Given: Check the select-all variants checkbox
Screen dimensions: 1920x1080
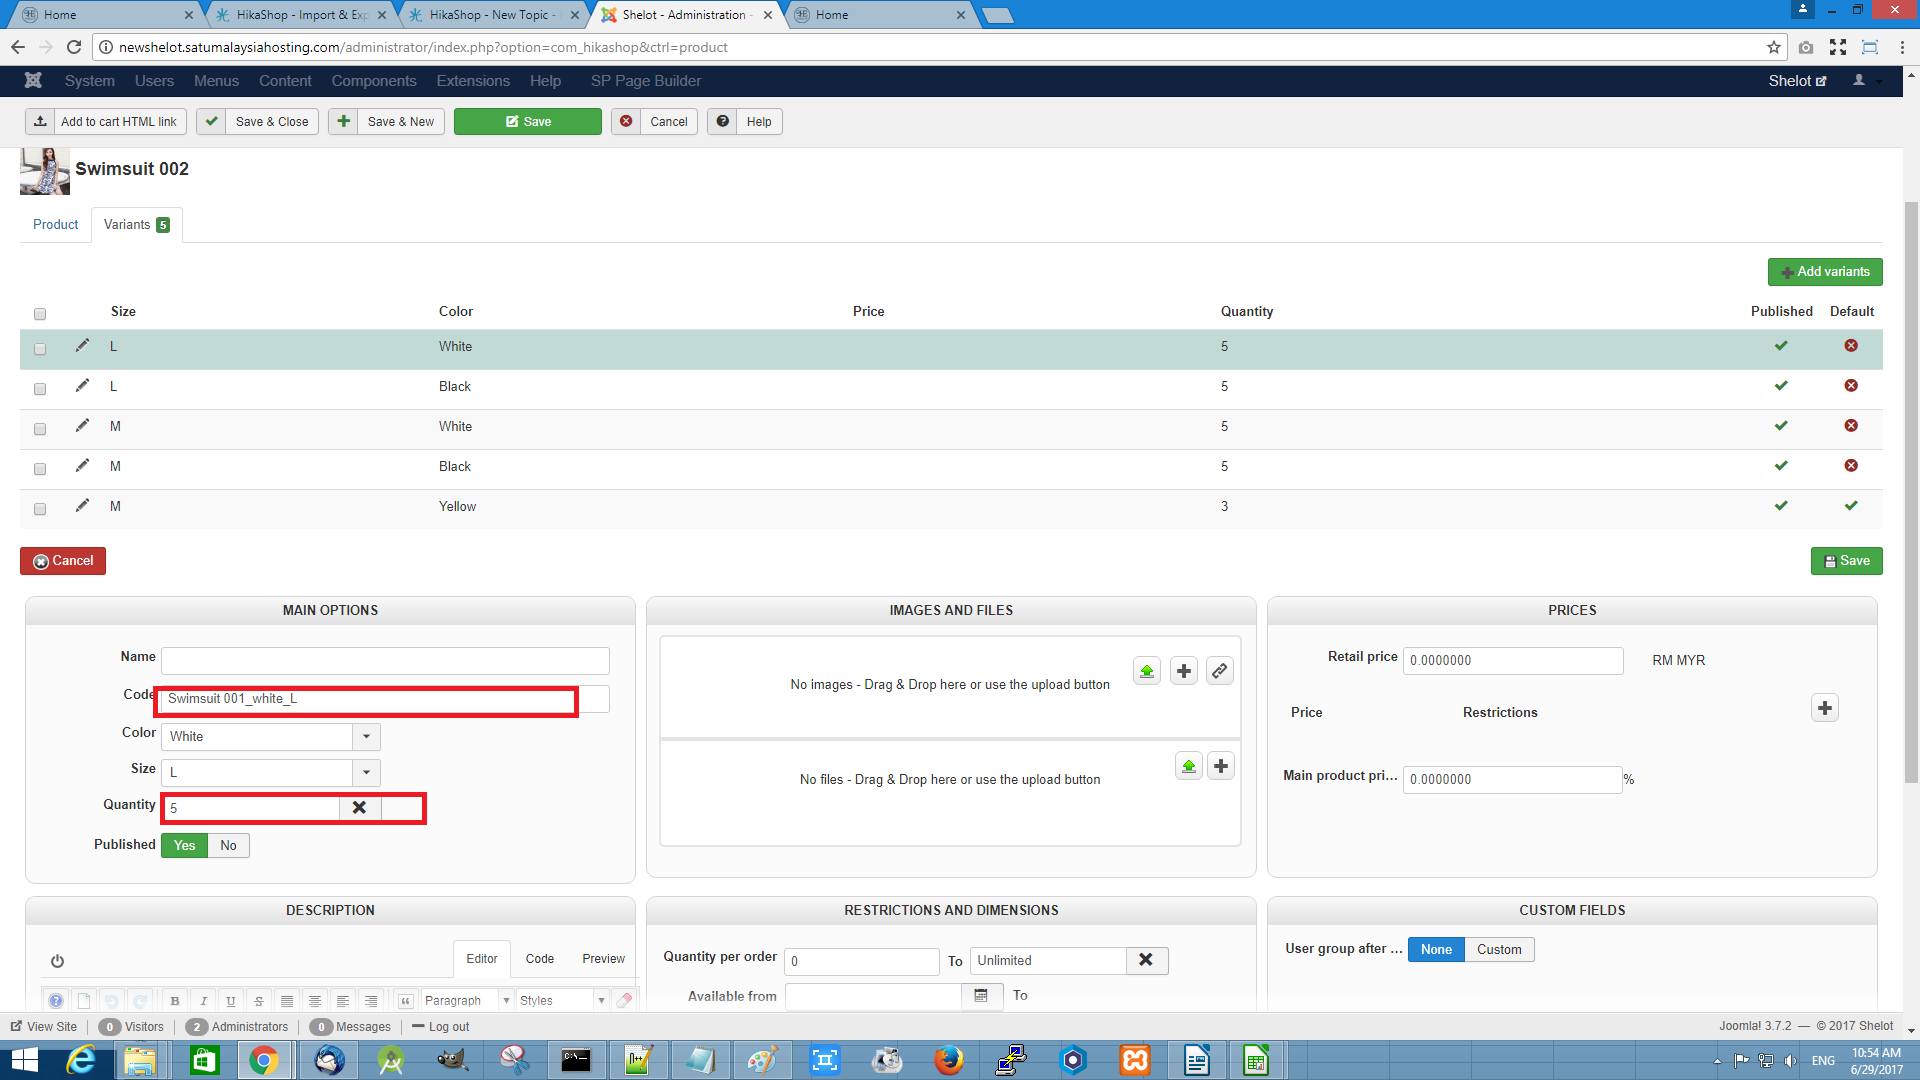Looking at the screenshot, I should click(x=40, y=314).
